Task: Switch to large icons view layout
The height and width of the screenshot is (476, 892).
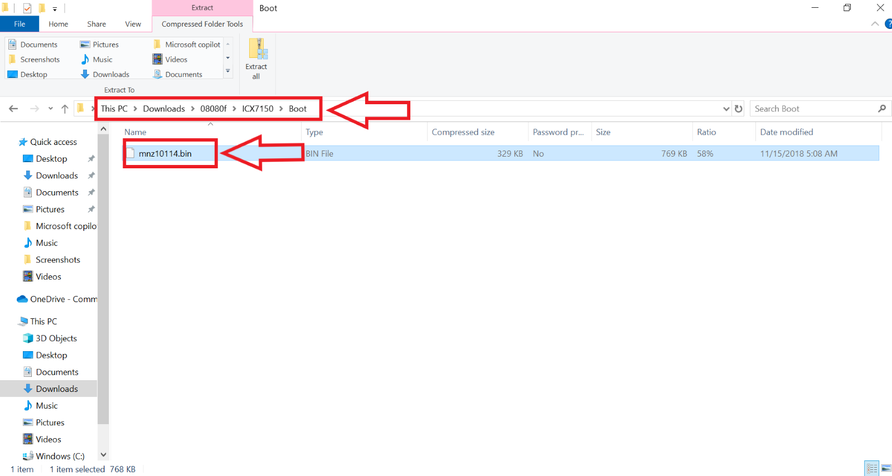Action: click(886, 468)
